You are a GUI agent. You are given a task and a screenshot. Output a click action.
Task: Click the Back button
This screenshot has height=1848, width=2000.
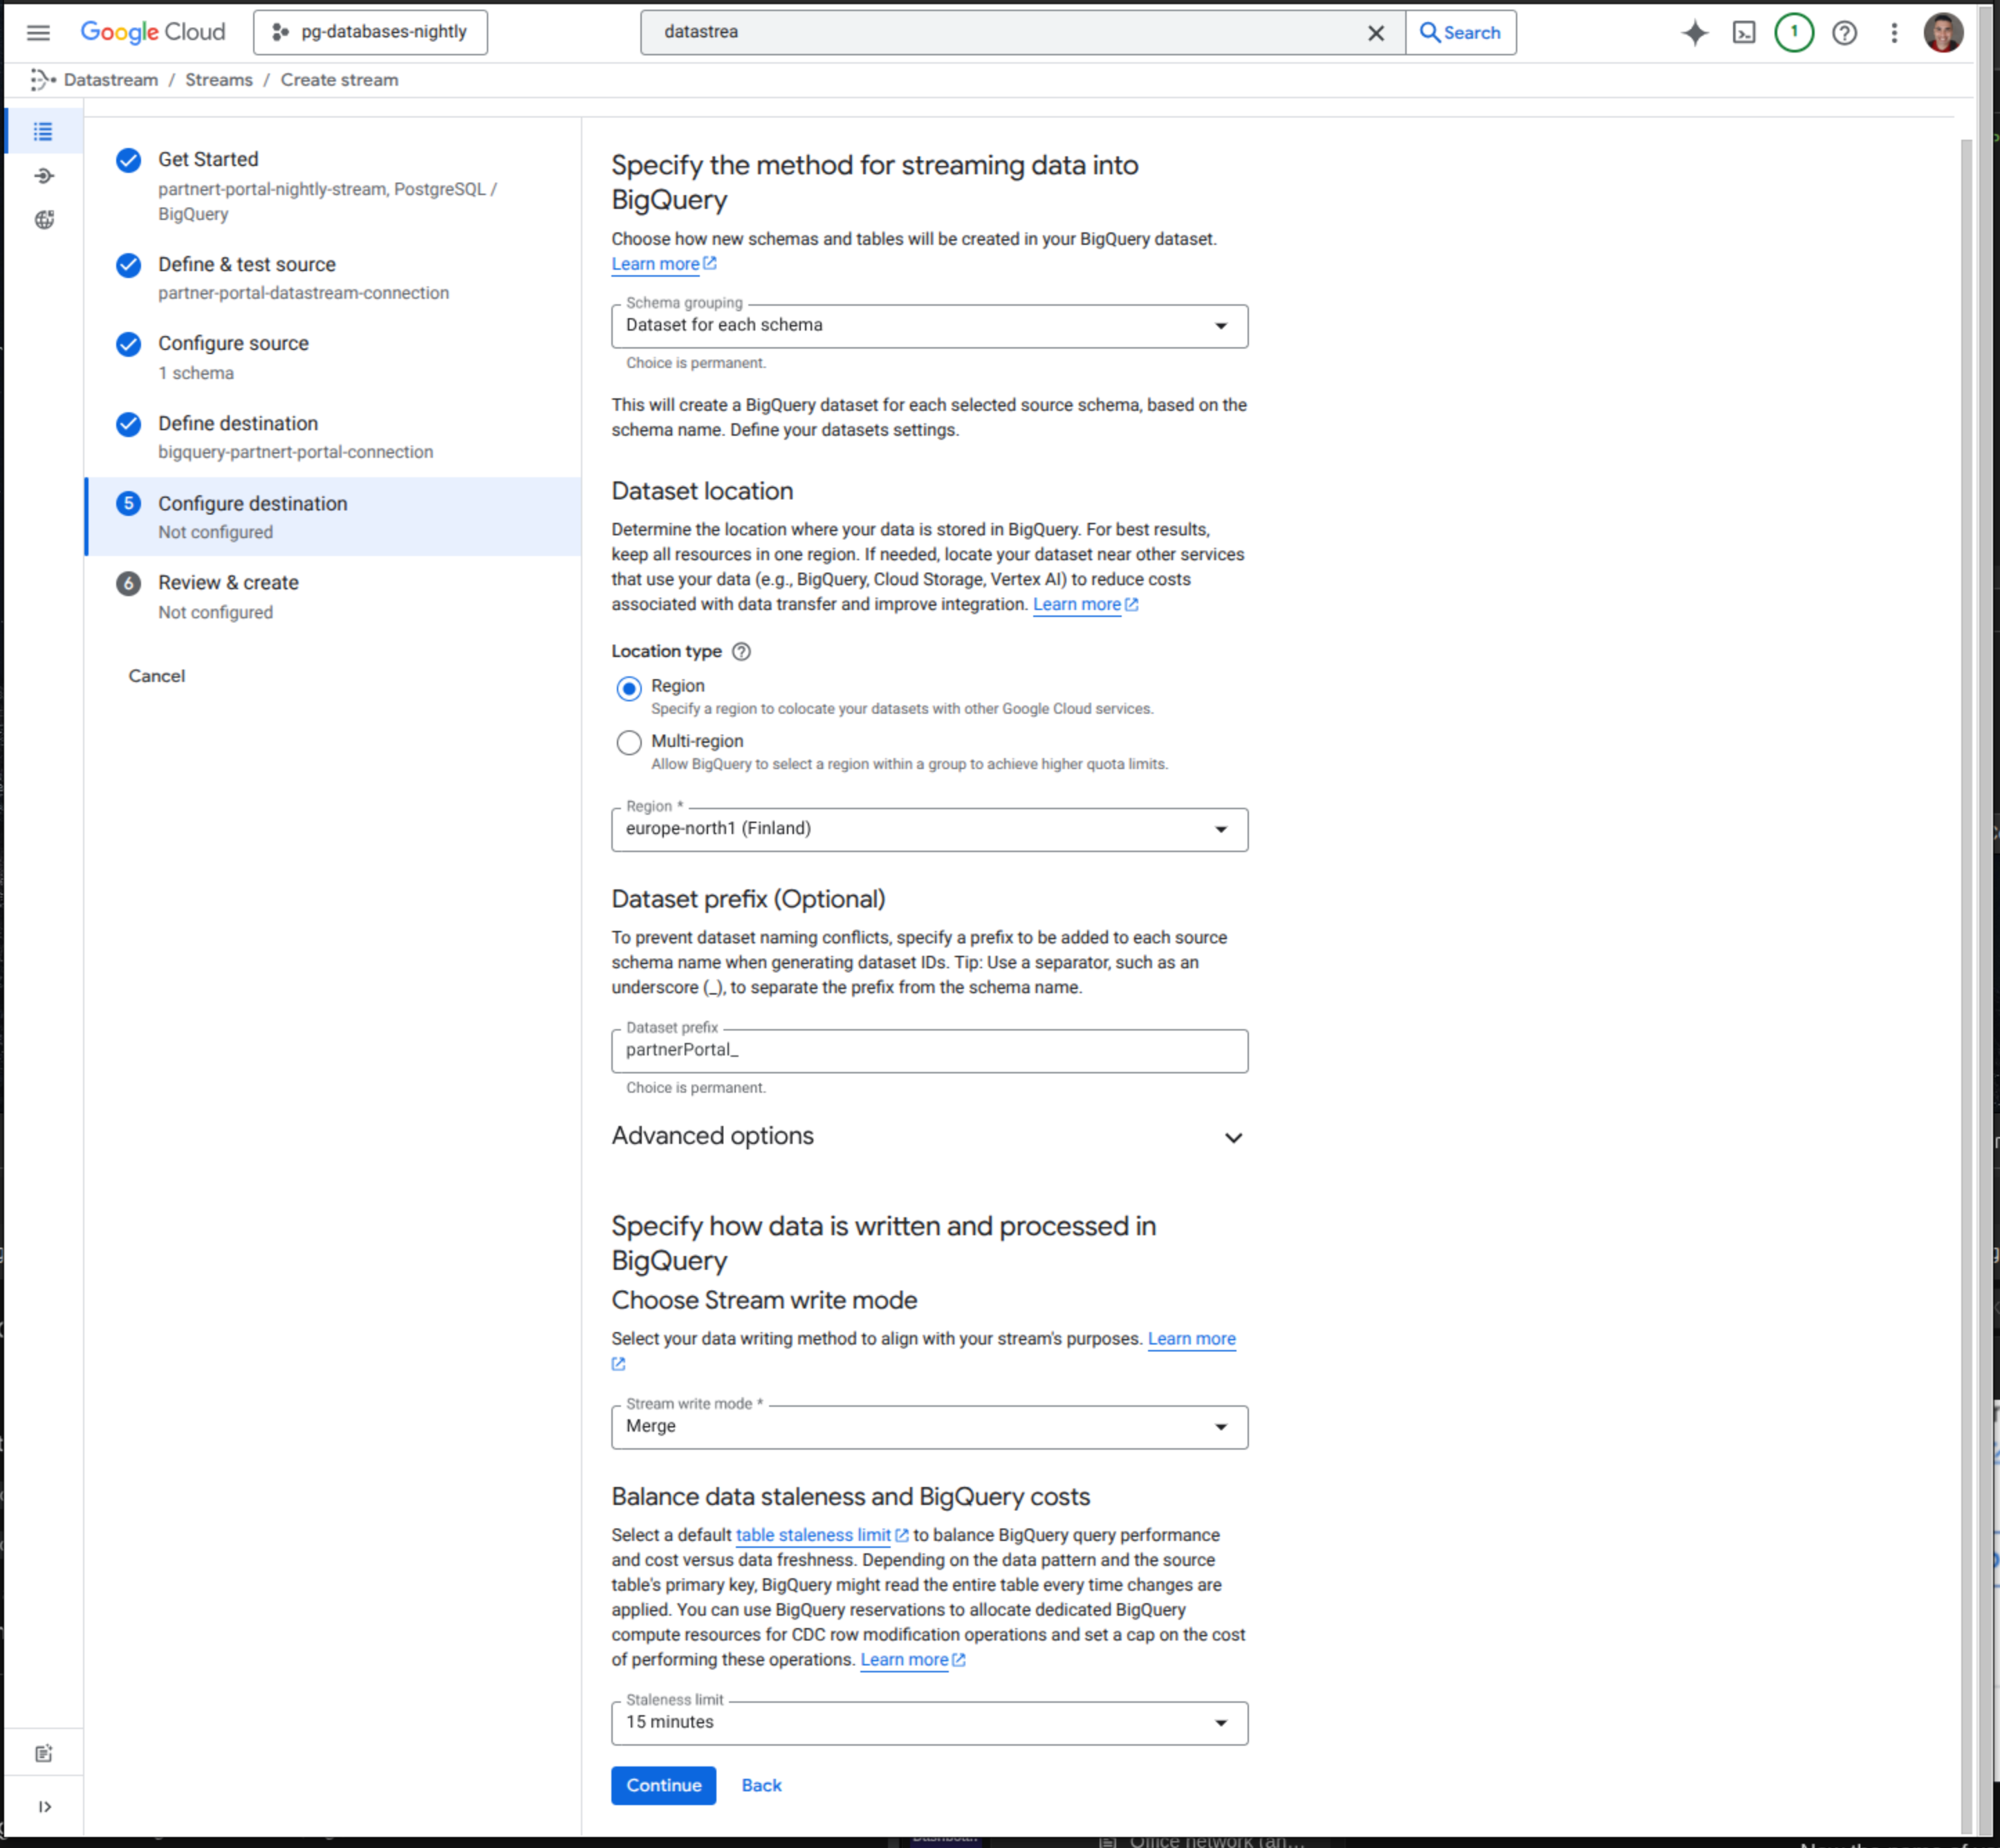[x=761, y=1785]
